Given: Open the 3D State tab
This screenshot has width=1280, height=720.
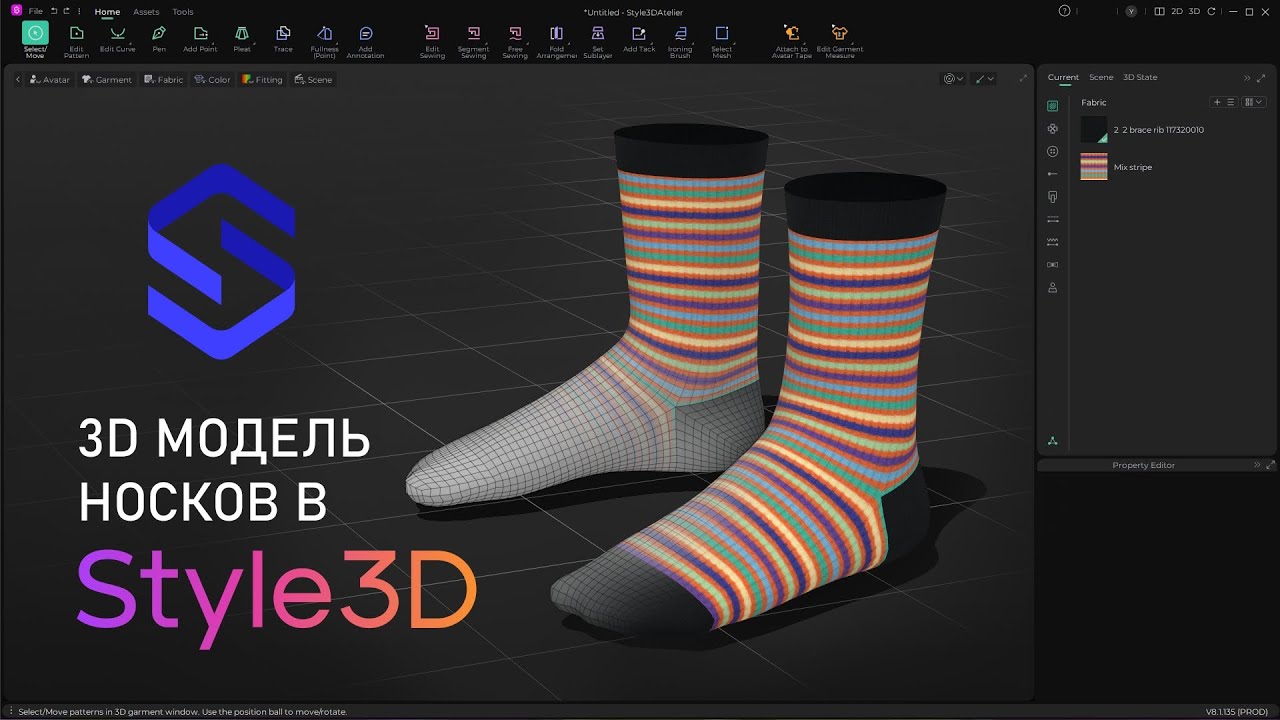Looking at the screenshot, I should point(1140,77).
